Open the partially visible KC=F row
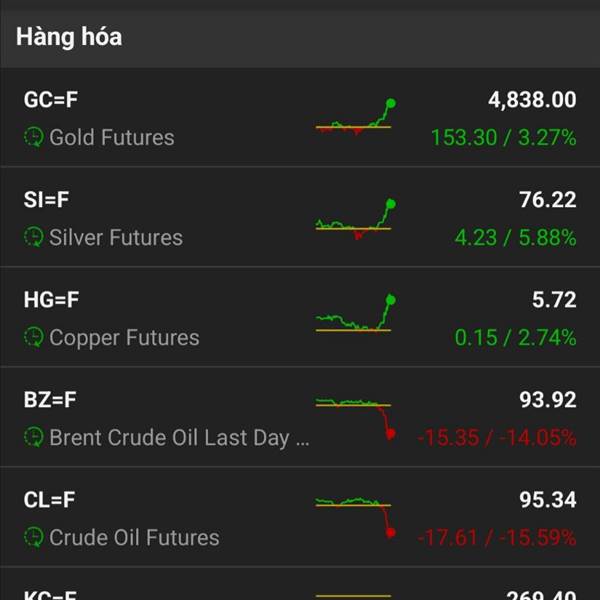 (300, 590)
